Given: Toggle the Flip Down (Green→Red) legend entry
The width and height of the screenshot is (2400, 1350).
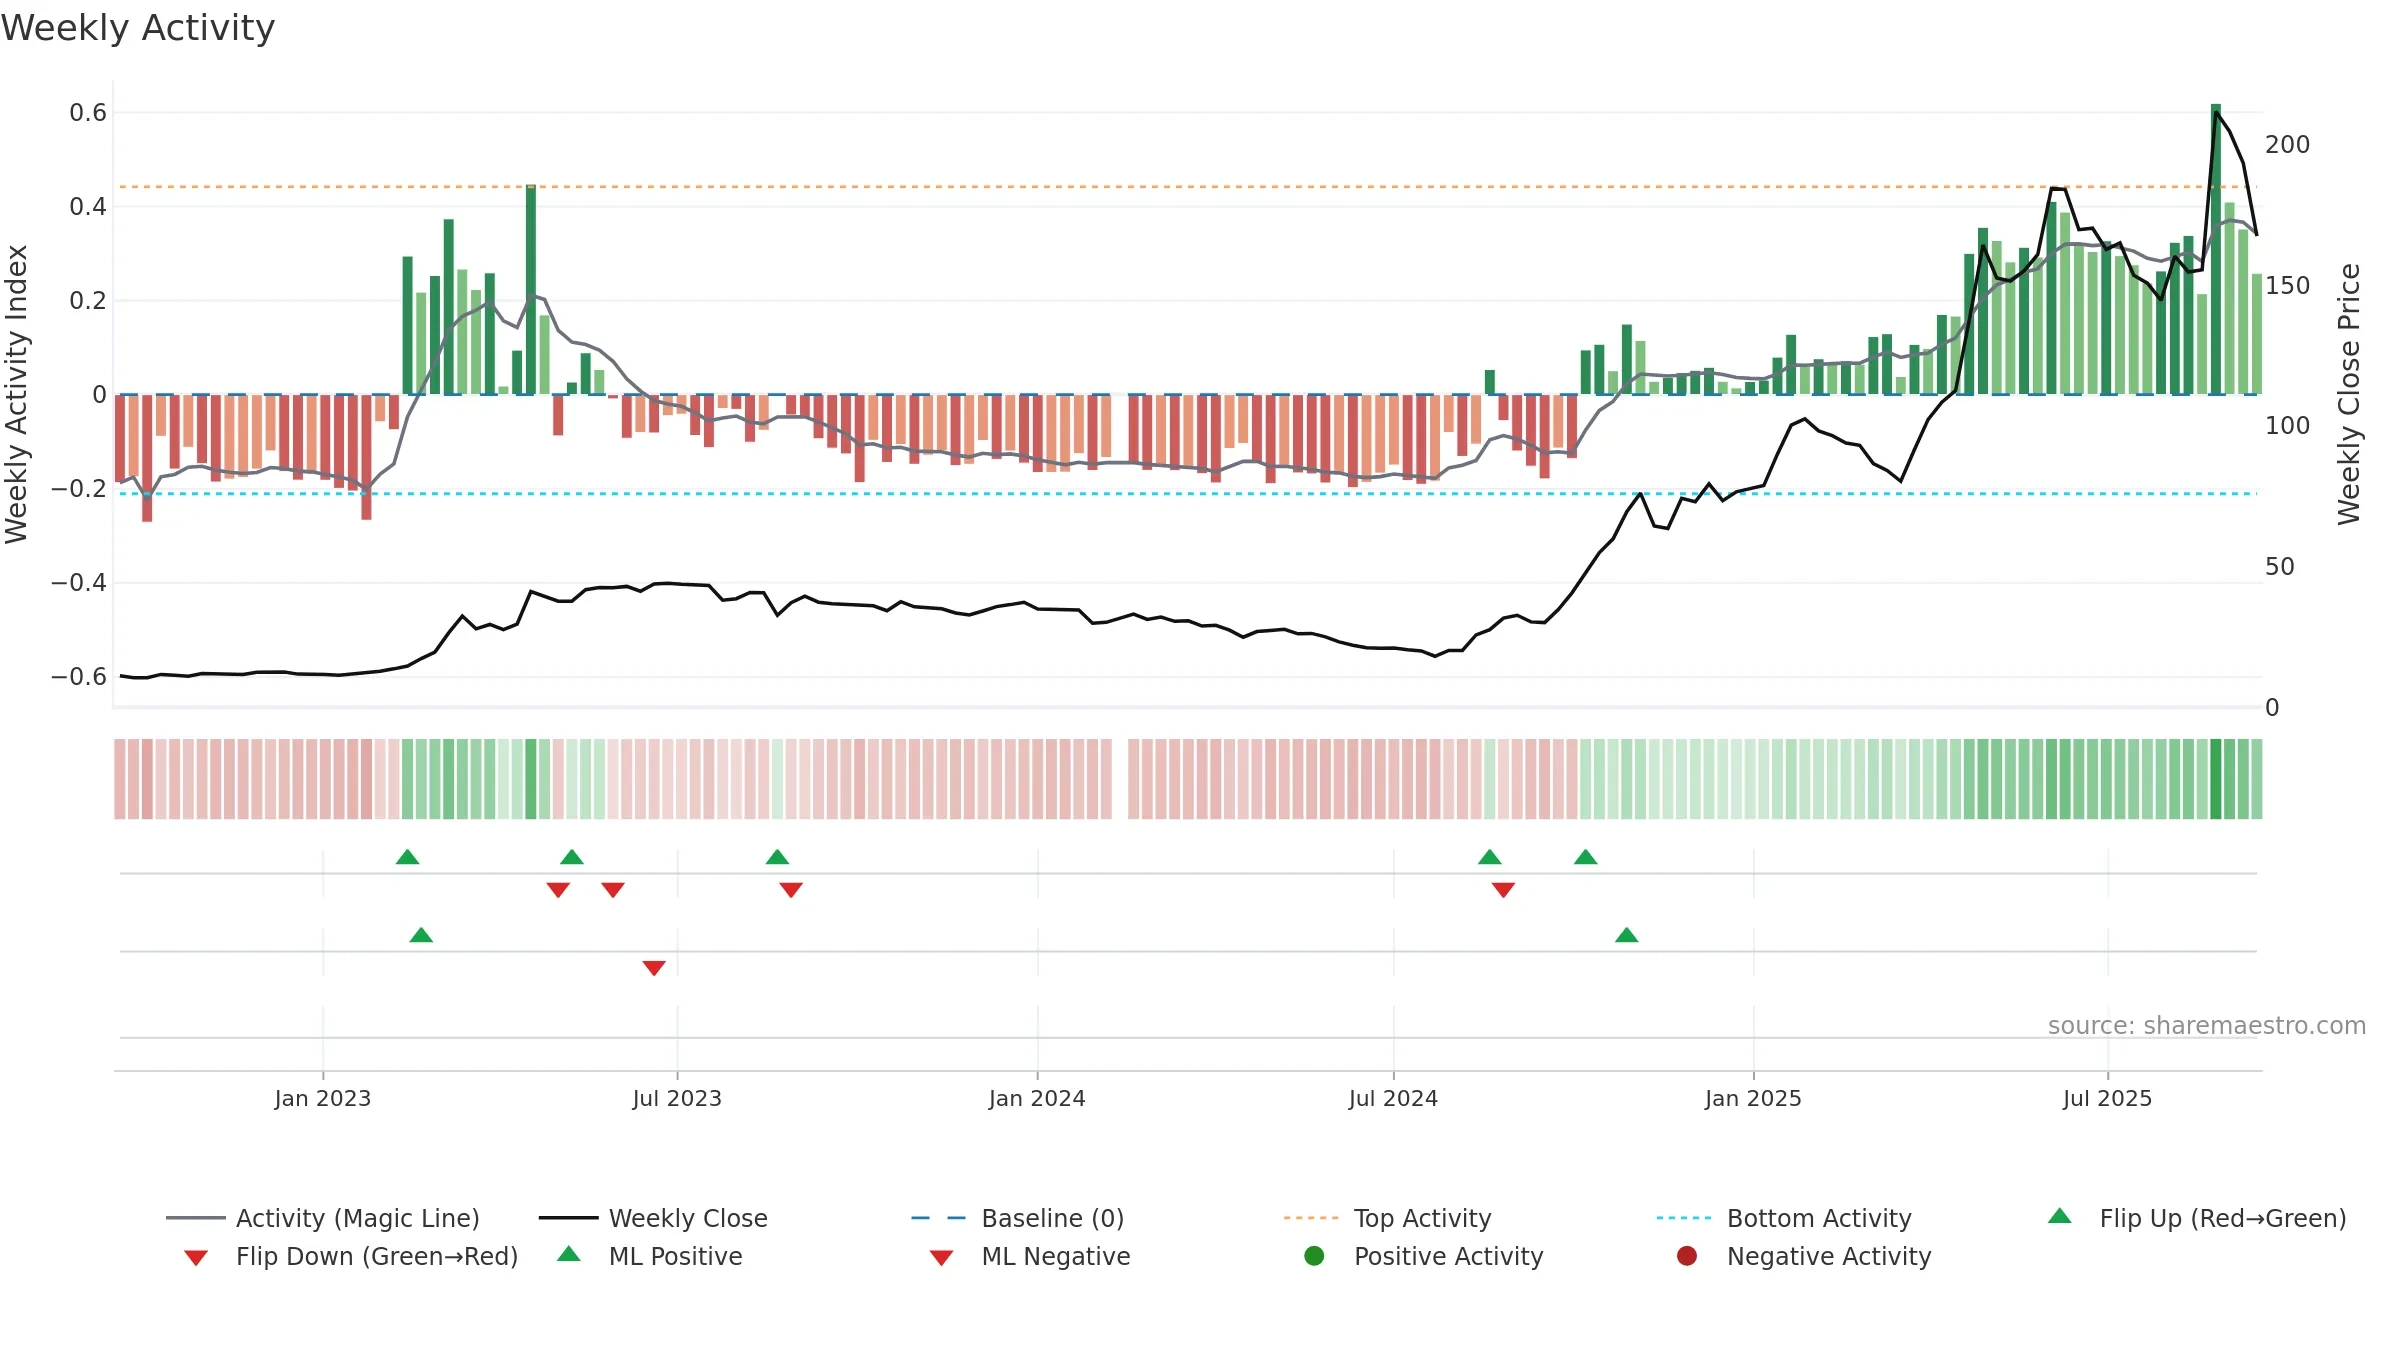Looking at the screenshot, I should 350,1256.
